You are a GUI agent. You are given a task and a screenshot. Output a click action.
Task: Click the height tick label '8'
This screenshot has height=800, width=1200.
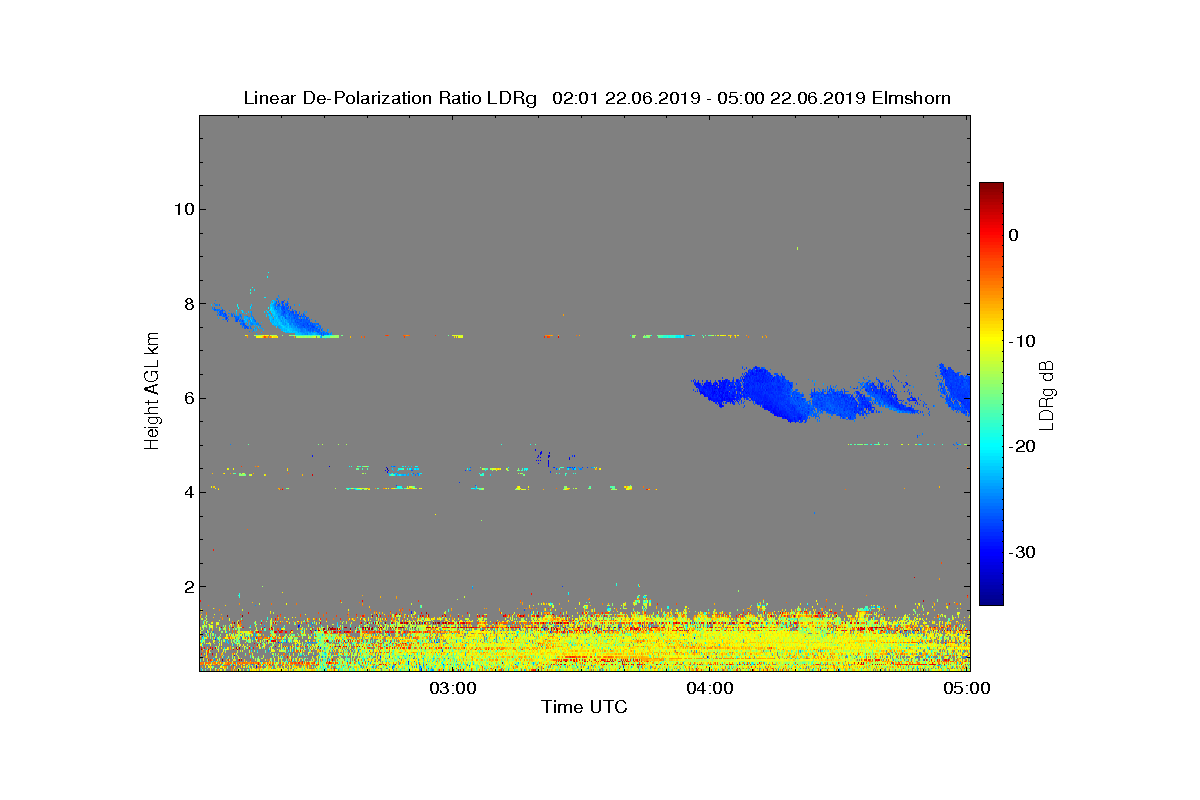coord(188,304)
